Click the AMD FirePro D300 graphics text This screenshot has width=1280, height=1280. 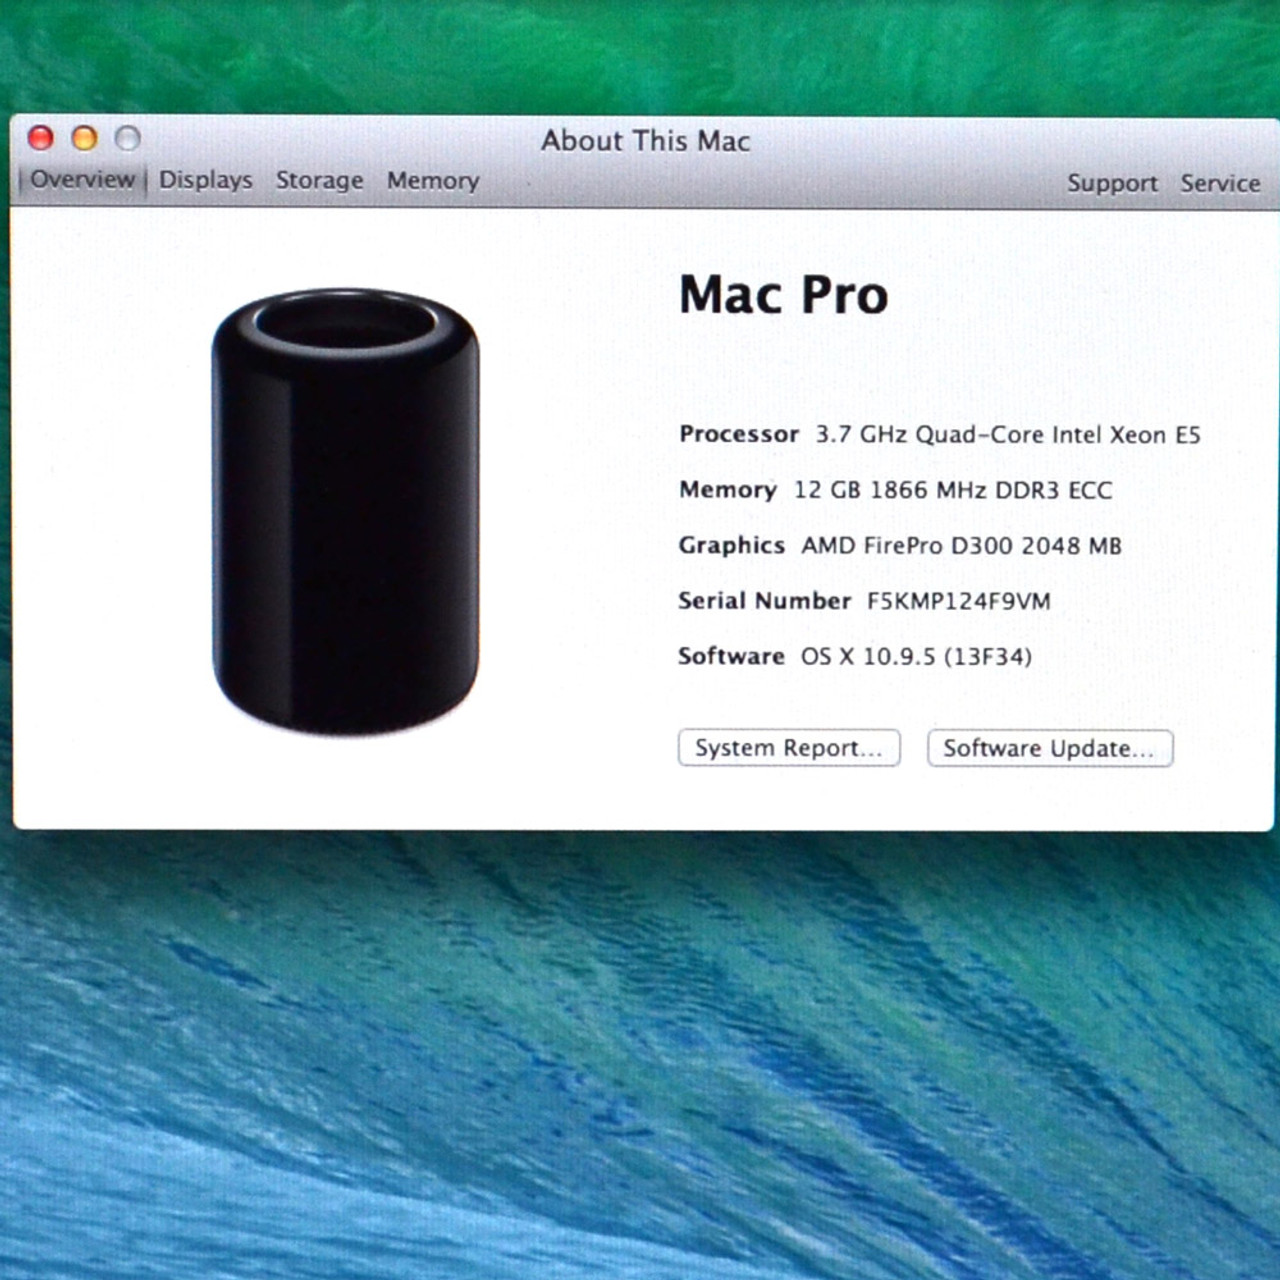[961, 546]
